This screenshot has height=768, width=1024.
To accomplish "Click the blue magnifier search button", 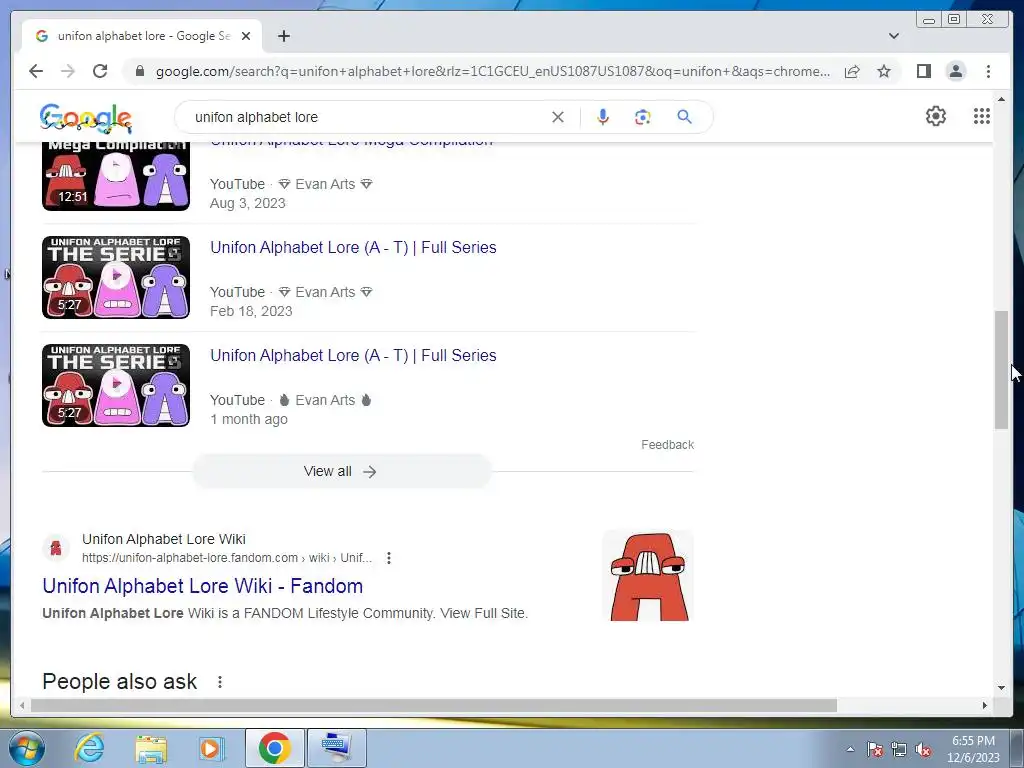I will (x=684, y=117).
